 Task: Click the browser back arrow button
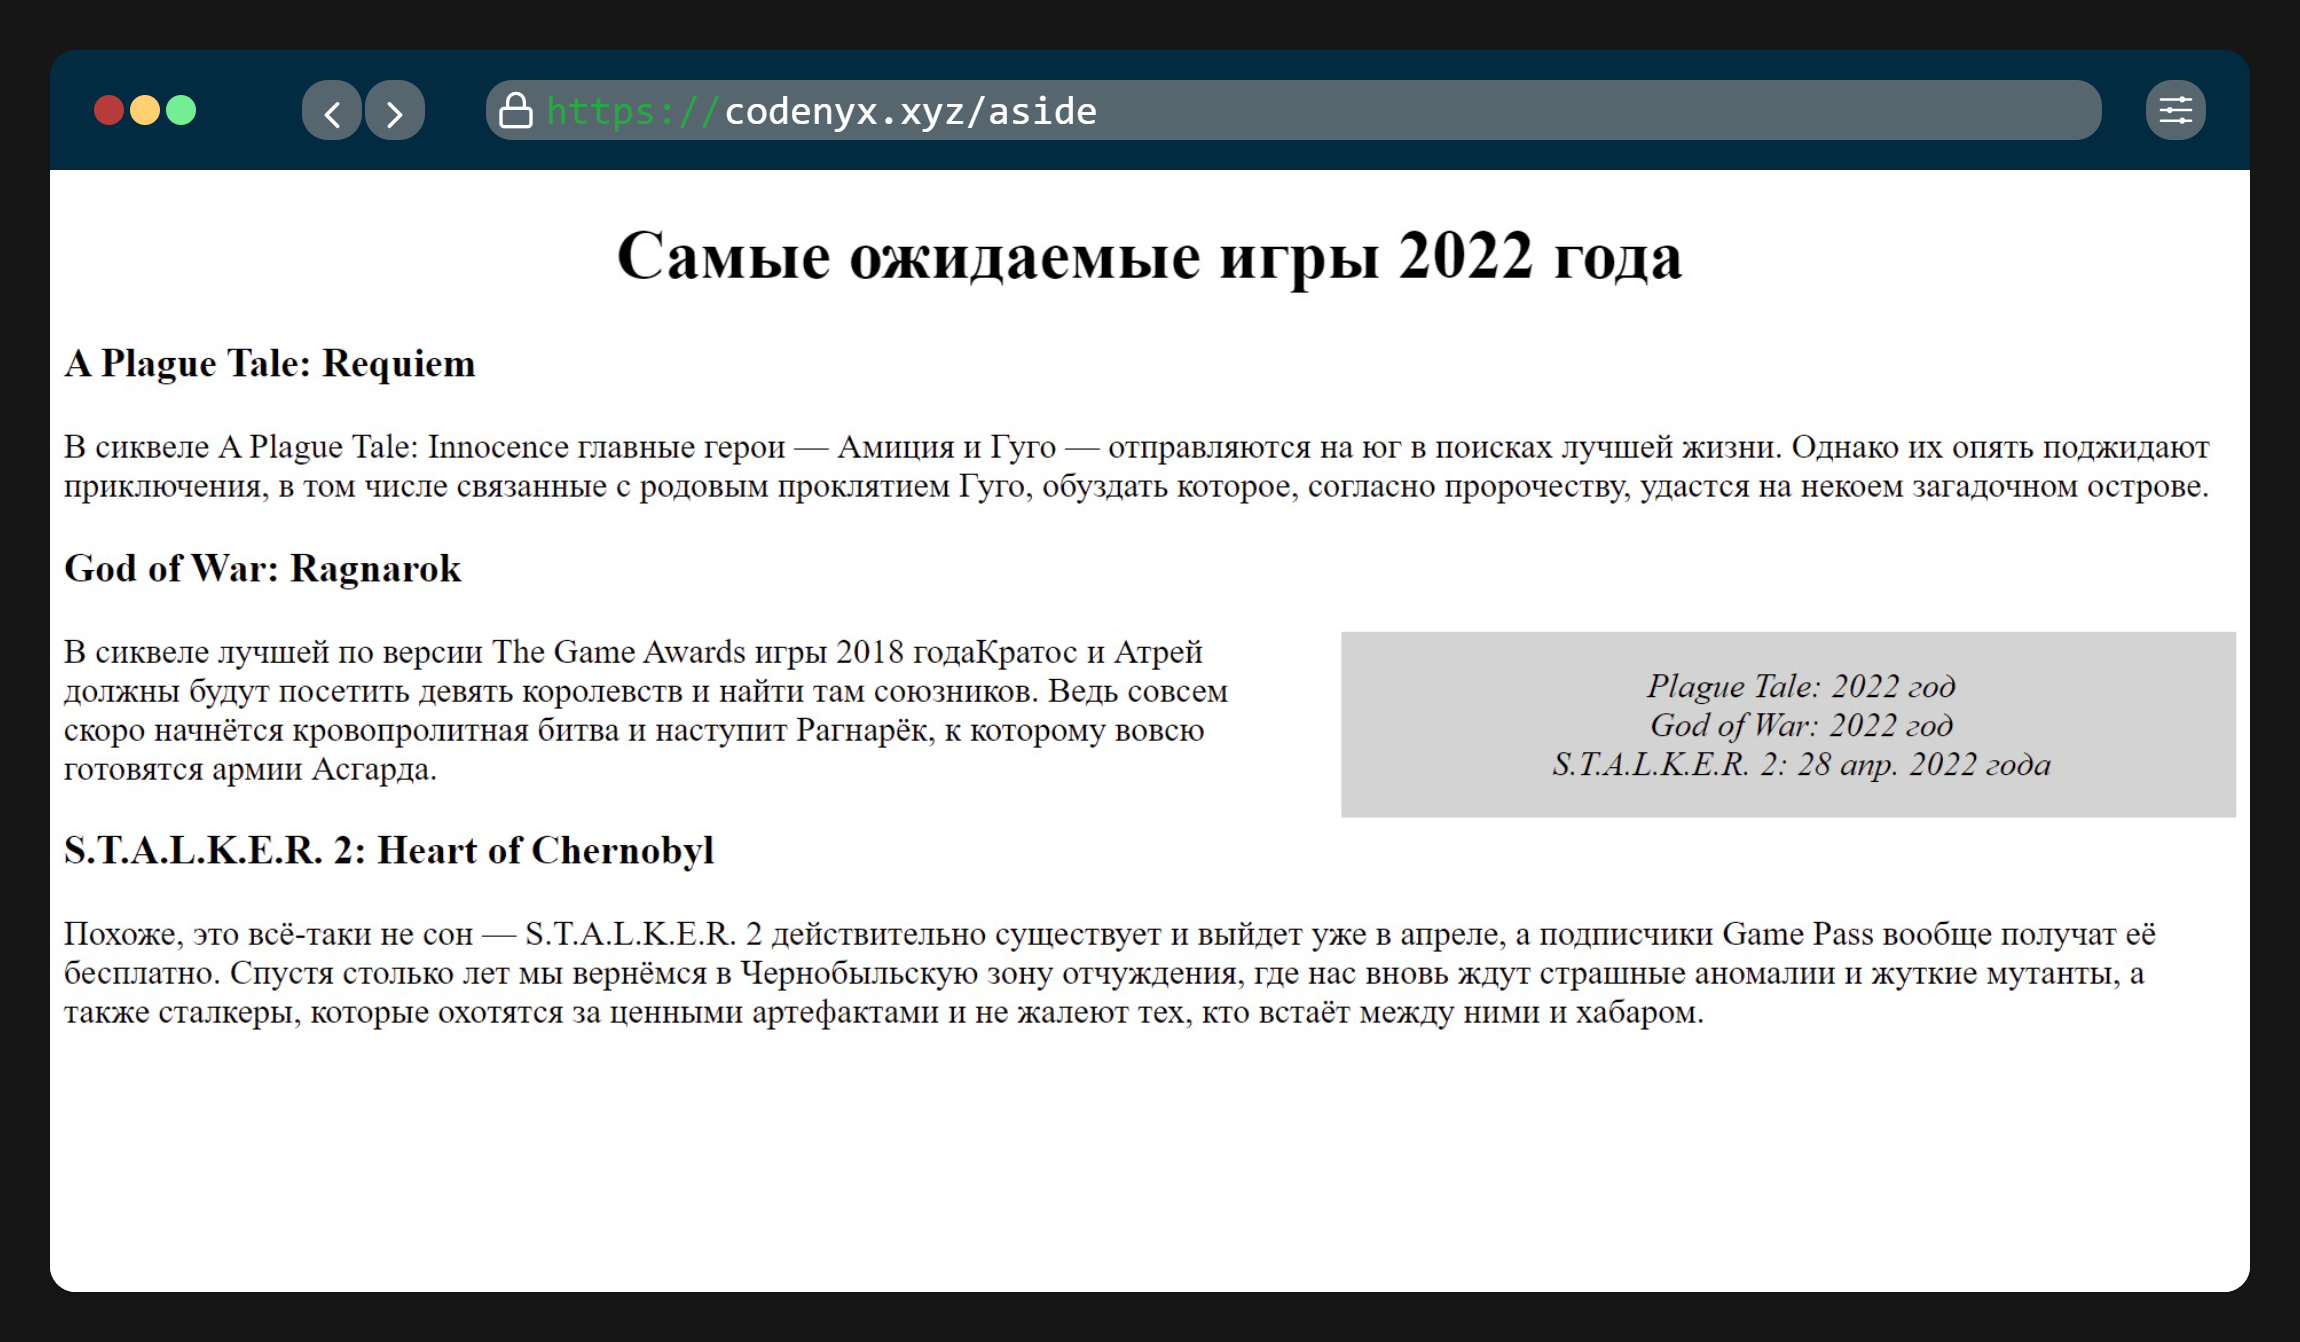[x=331, y=111]
